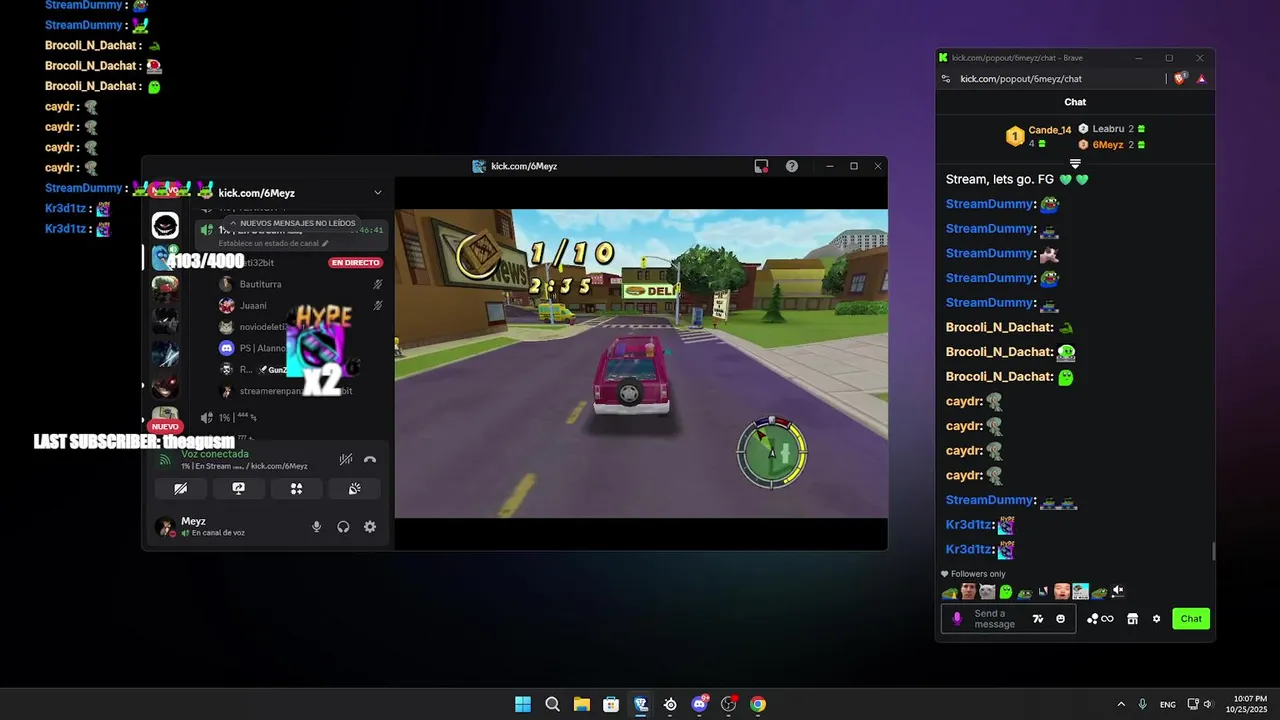Open the smiley emoji picker in chat

pos(1061,619)
